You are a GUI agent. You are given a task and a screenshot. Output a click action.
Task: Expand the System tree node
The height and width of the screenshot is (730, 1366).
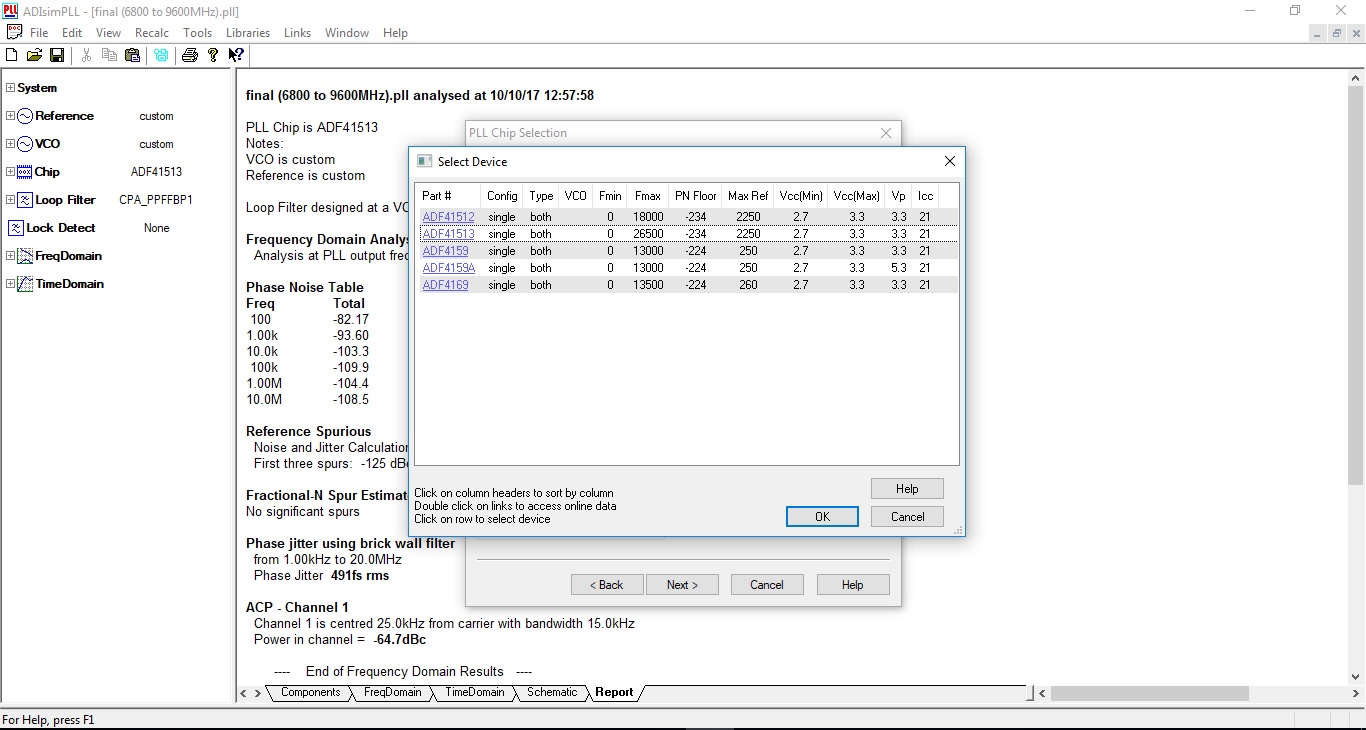[x=10, y=88]
